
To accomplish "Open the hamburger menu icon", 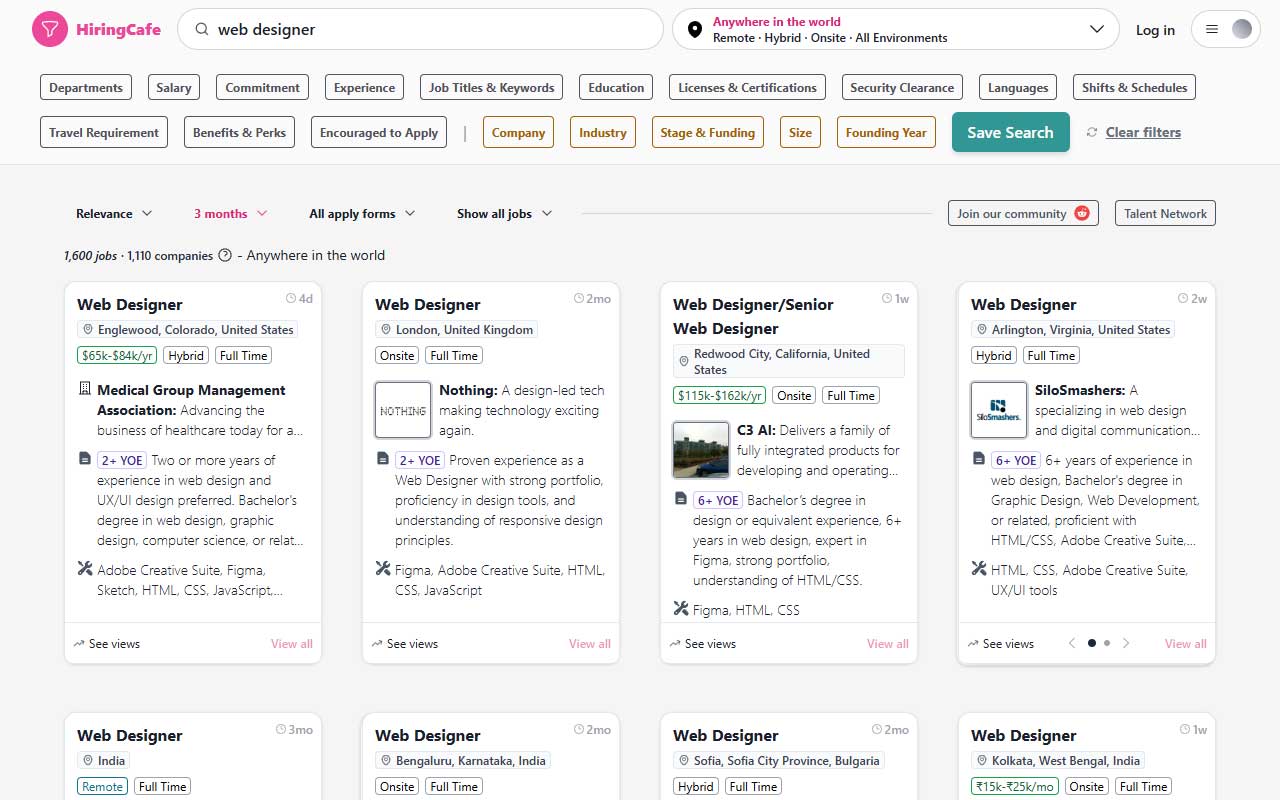I will click(1212, 30).
